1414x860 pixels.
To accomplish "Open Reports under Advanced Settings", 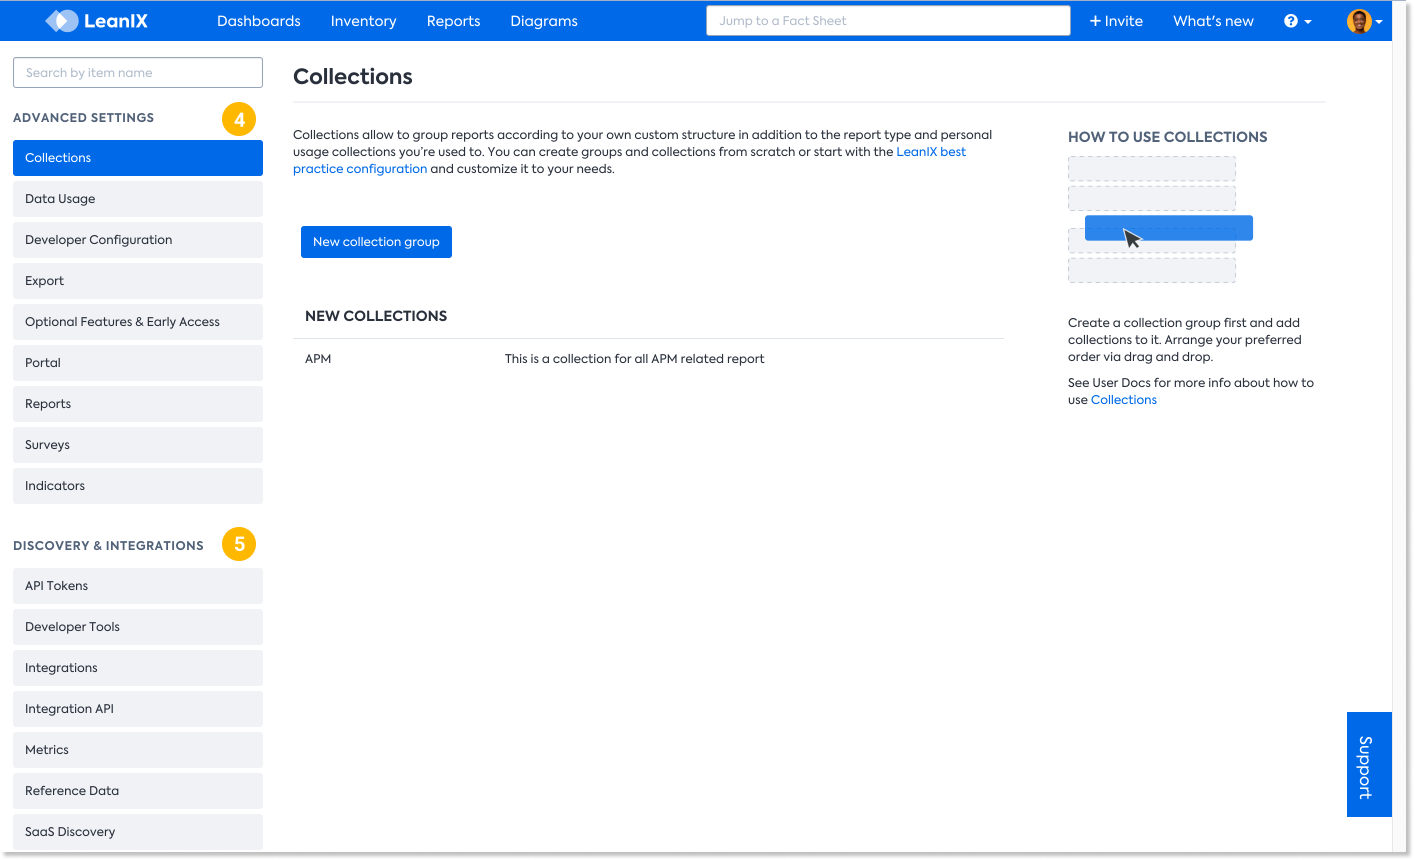I will tap(138, 404).
